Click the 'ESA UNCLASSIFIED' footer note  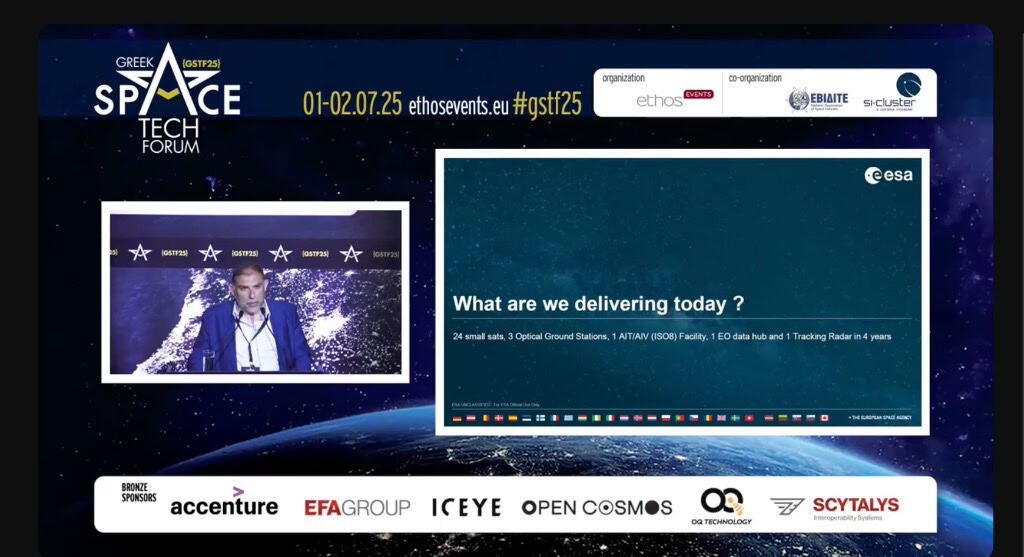[496, 405]
